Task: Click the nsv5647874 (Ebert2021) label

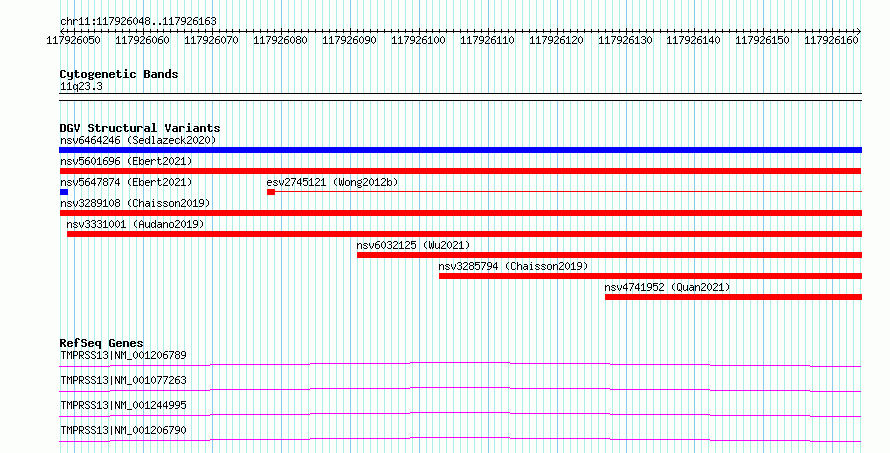Action: [x=126, y=182]
